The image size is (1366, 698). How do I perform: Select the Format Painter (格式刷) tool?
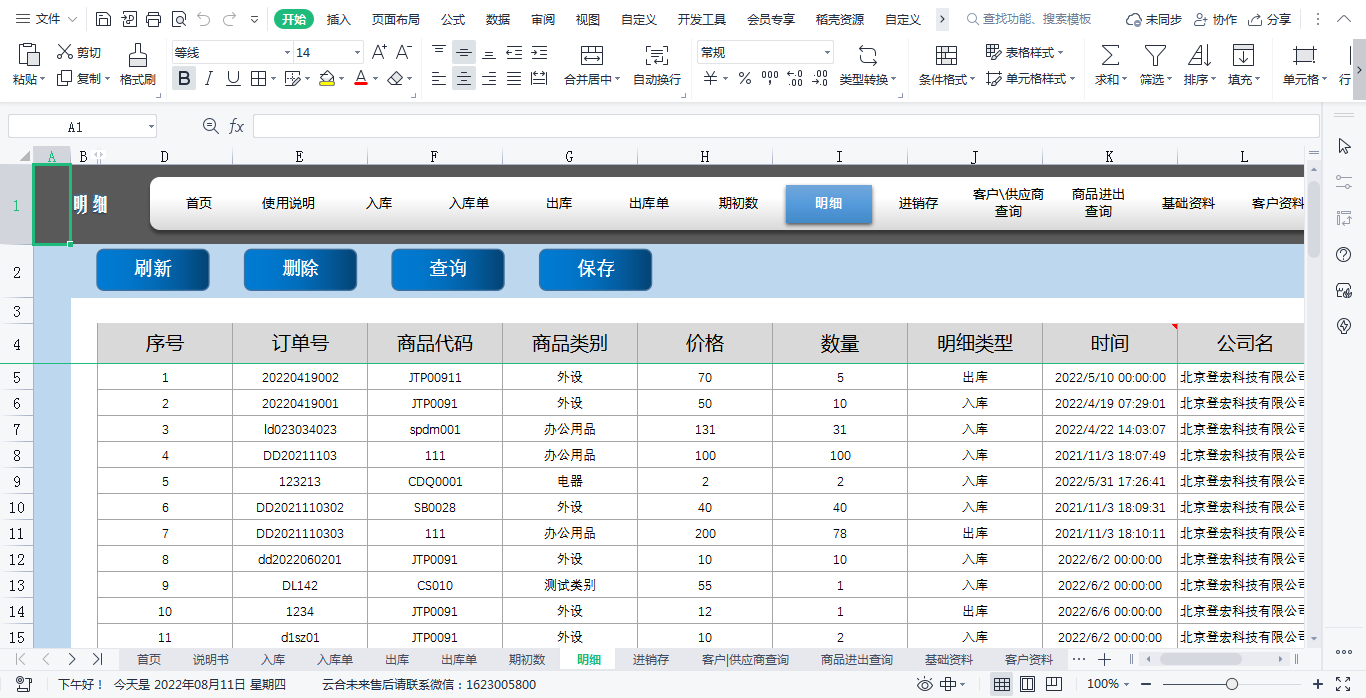click(x=138, y=65)
